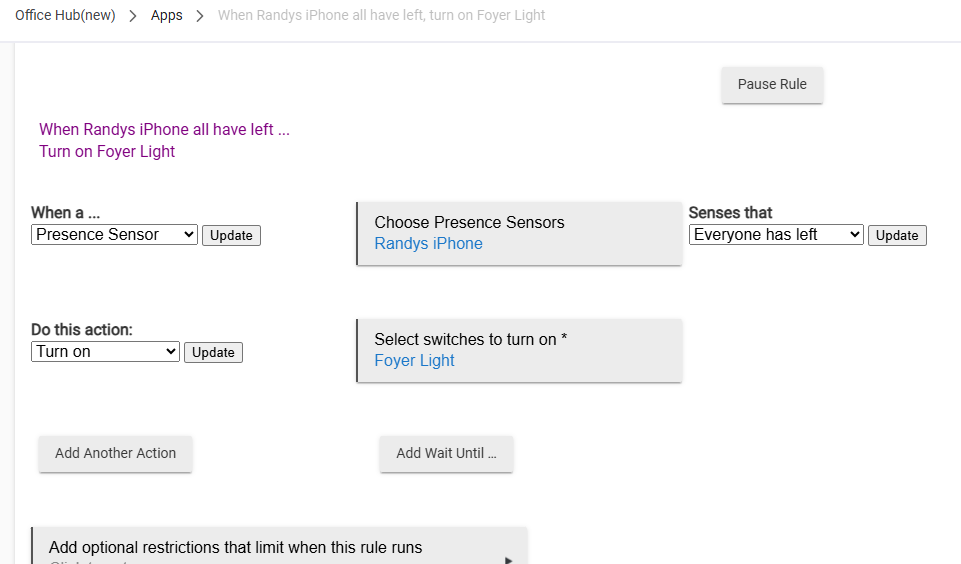Click the Foyer Light link
The image size is (961, 564).
(414, 361)
